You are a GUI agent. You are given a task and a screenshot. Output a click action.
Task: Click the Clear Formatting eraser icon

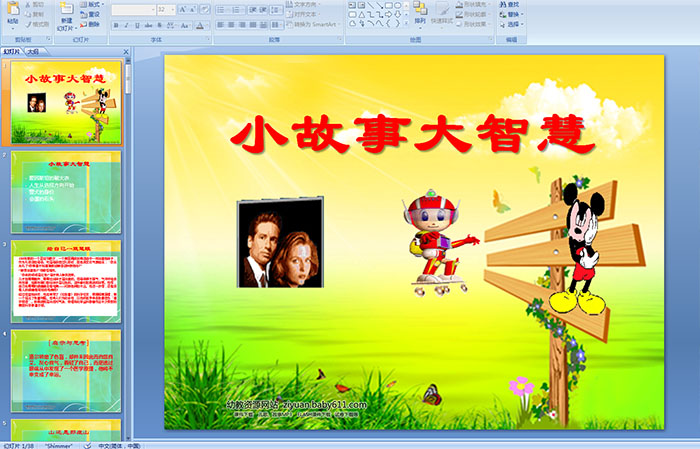point(205,9)
